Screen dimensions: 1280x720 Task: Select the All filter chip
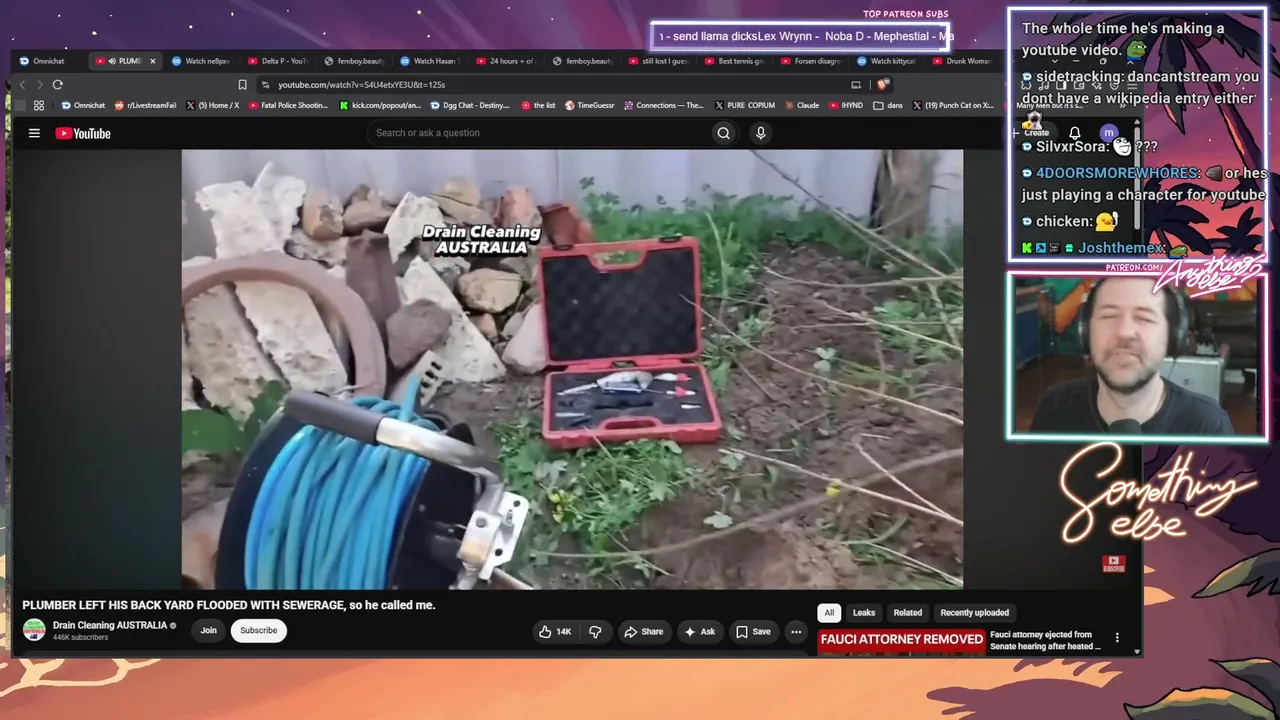click(829, 613)
